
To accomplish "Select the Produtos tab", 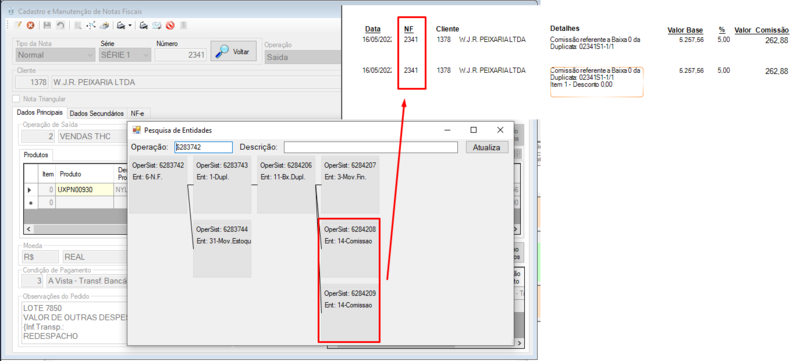I will click(36, 154).
